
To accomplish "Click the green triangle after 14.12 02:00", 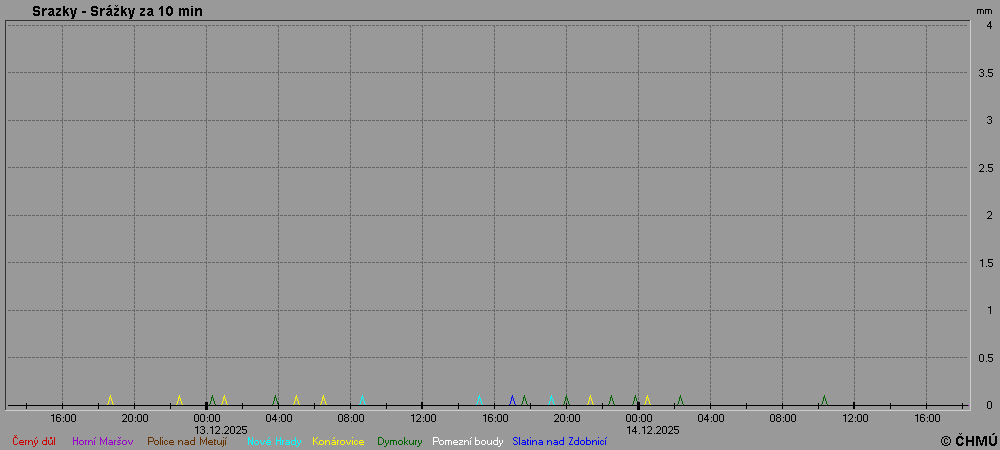I will click(x=680, y=400).
